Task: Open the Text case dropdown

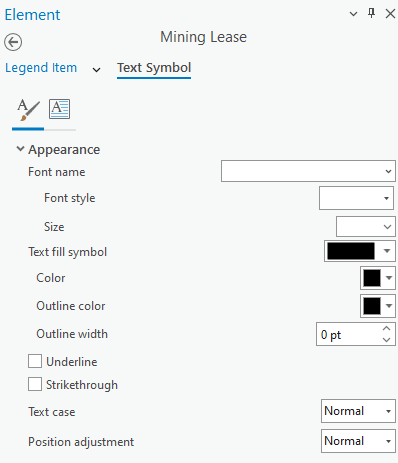Action: point(358,411)
